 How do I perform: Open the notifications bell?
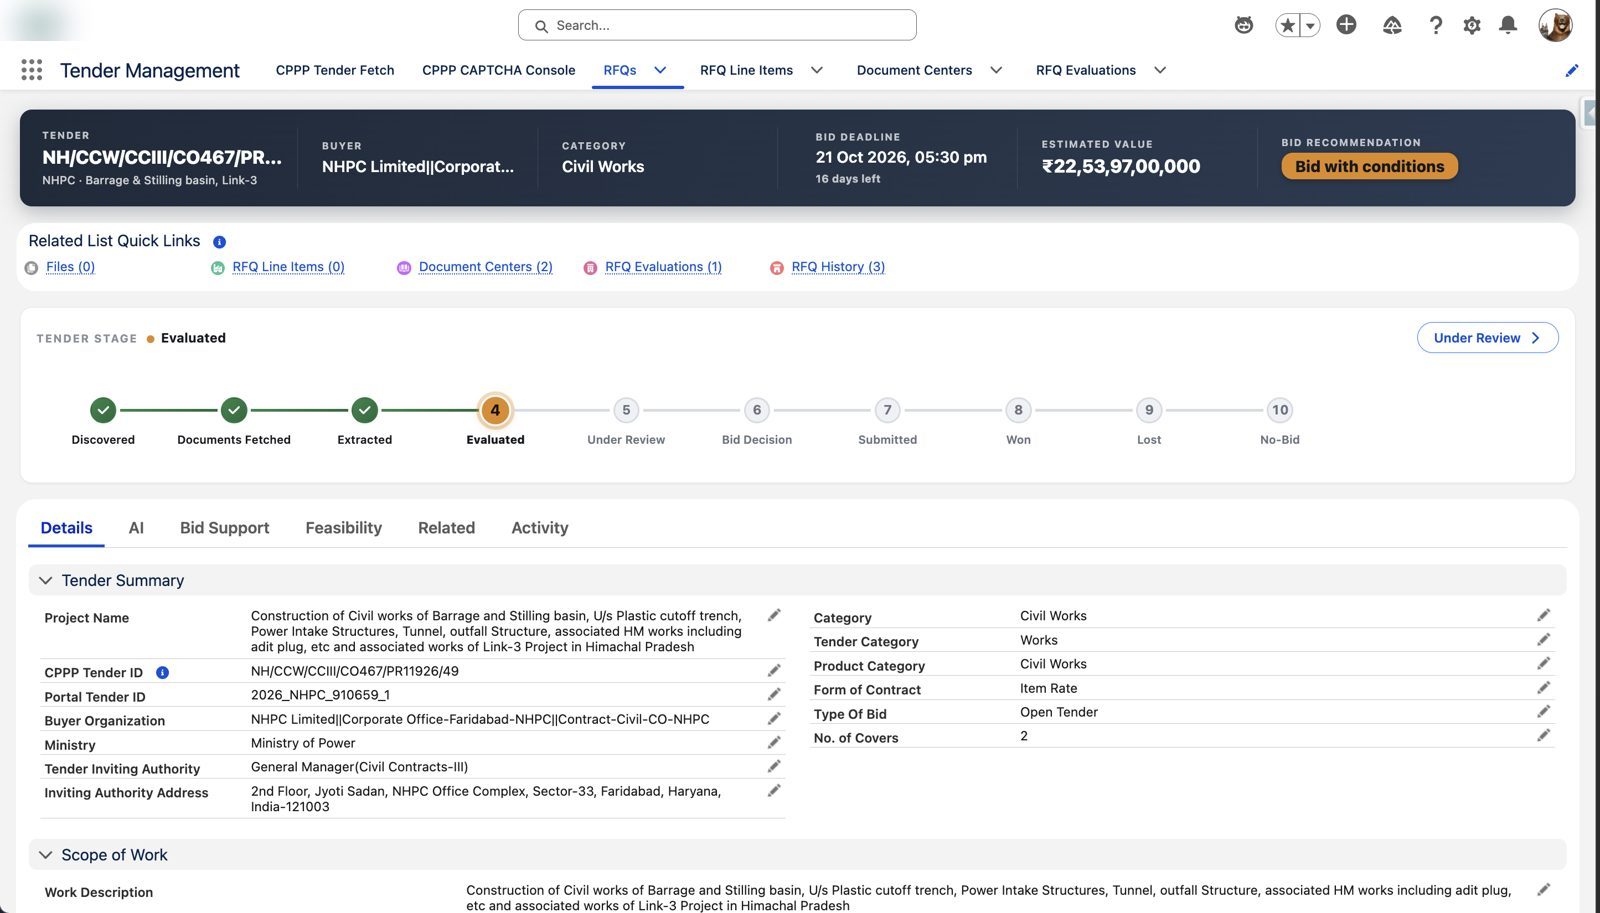1508,25
